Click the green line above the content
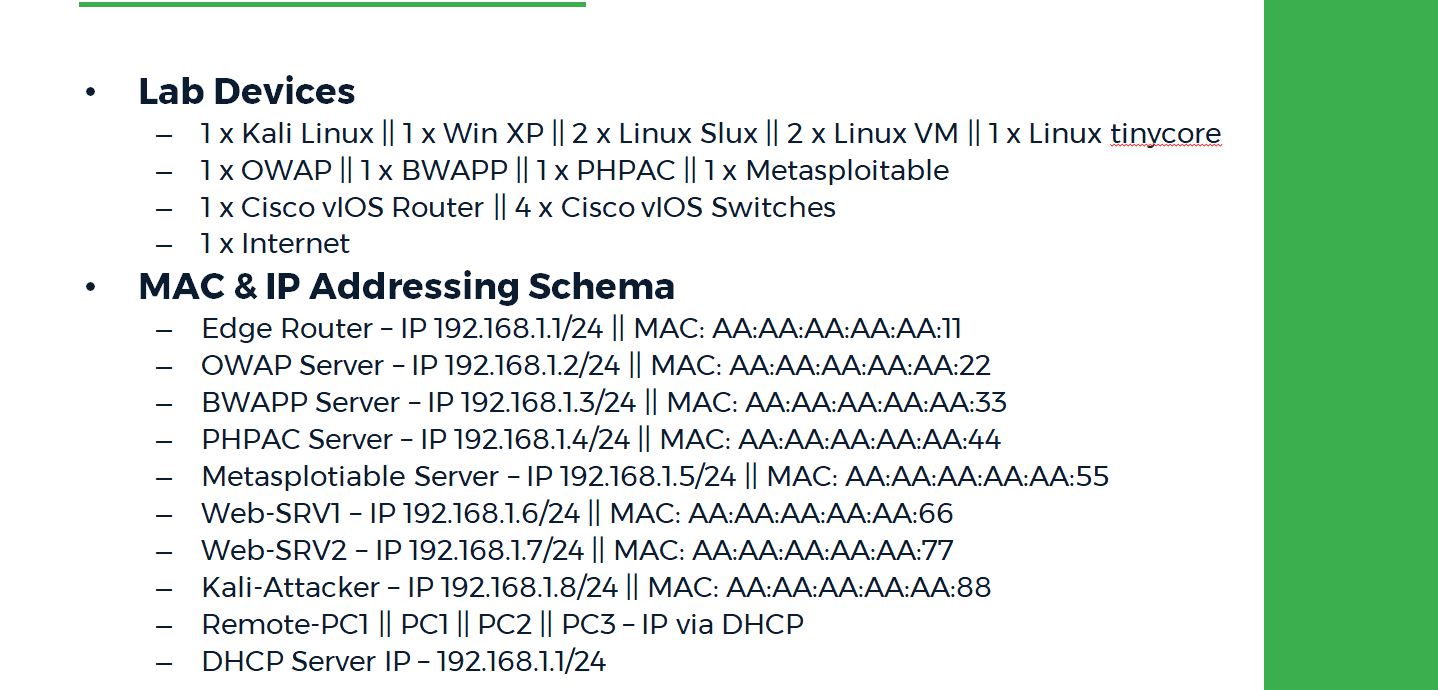Image resolution: width=1438 pixels, height=690 pixels. click(332, 4)
